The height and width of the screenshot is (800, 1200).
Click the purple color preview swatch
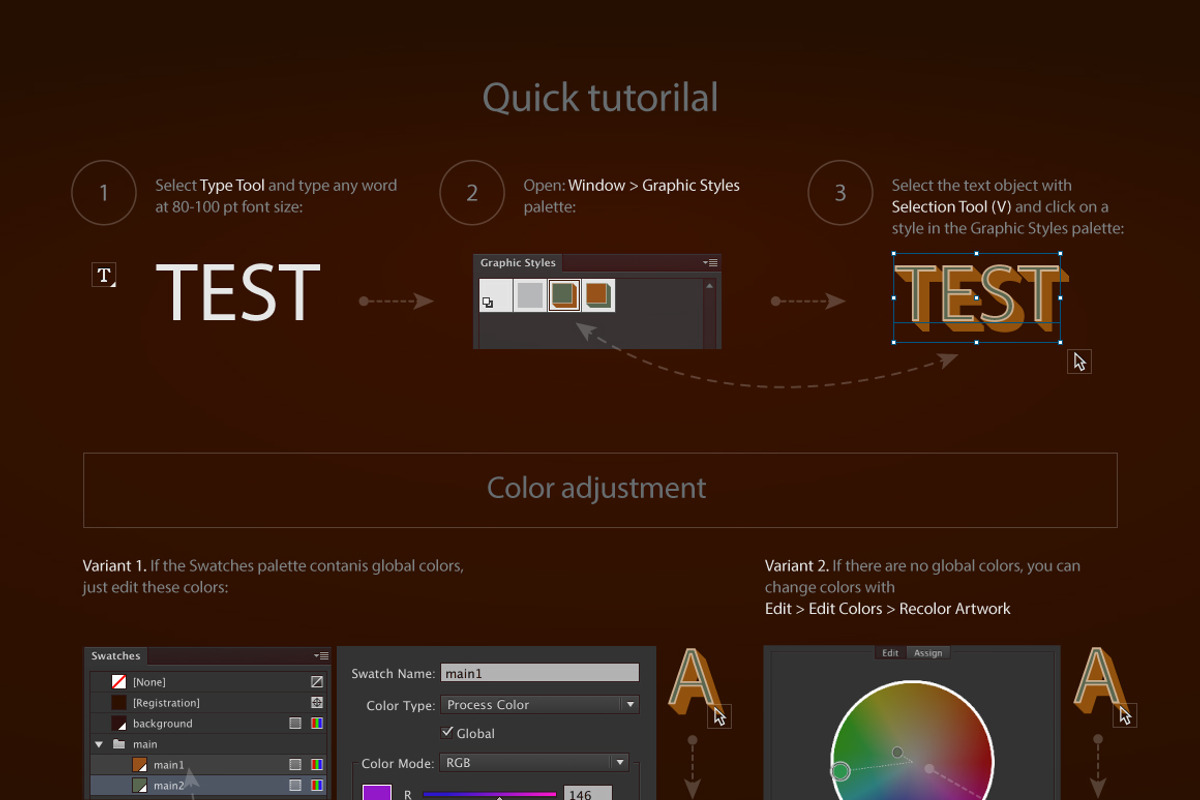tap(377, 792)
